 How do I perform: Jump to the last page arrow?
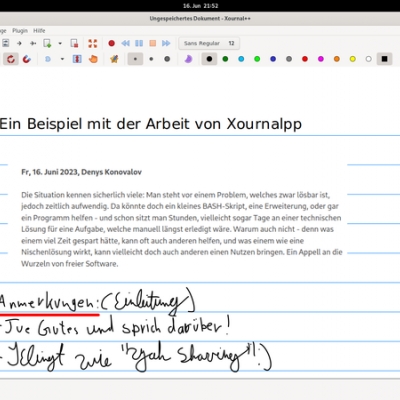click(33, 43)
